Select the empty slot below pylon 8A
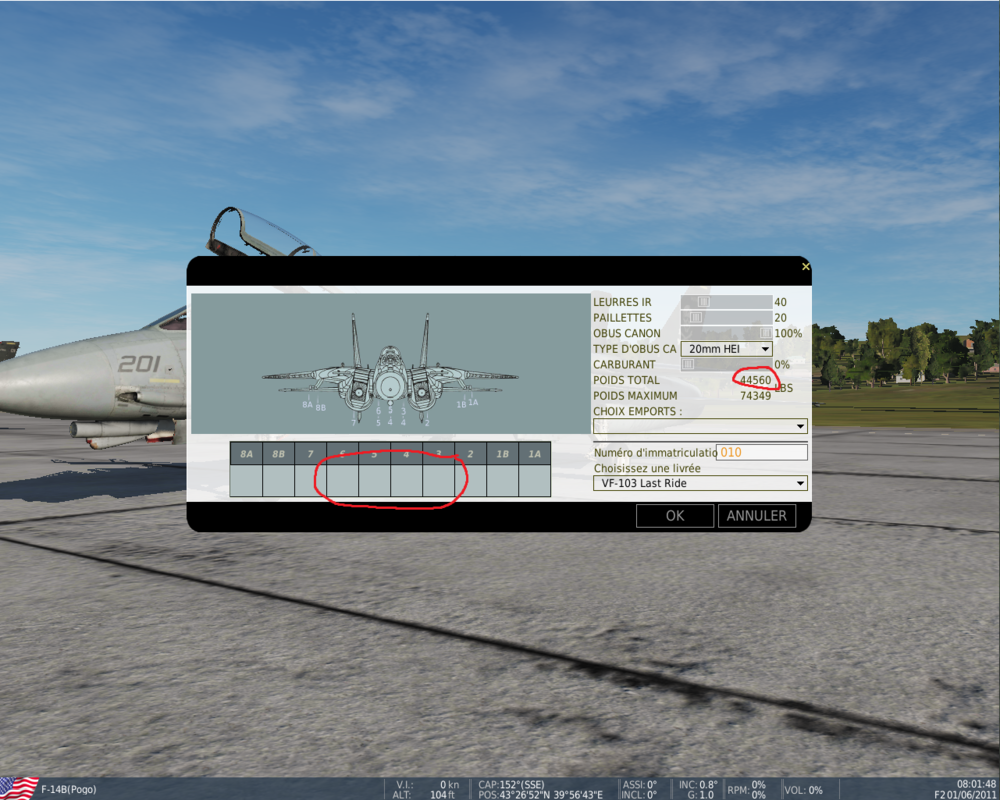The image size is (1000, 800). pyautogui.click(x=246, y=480)
